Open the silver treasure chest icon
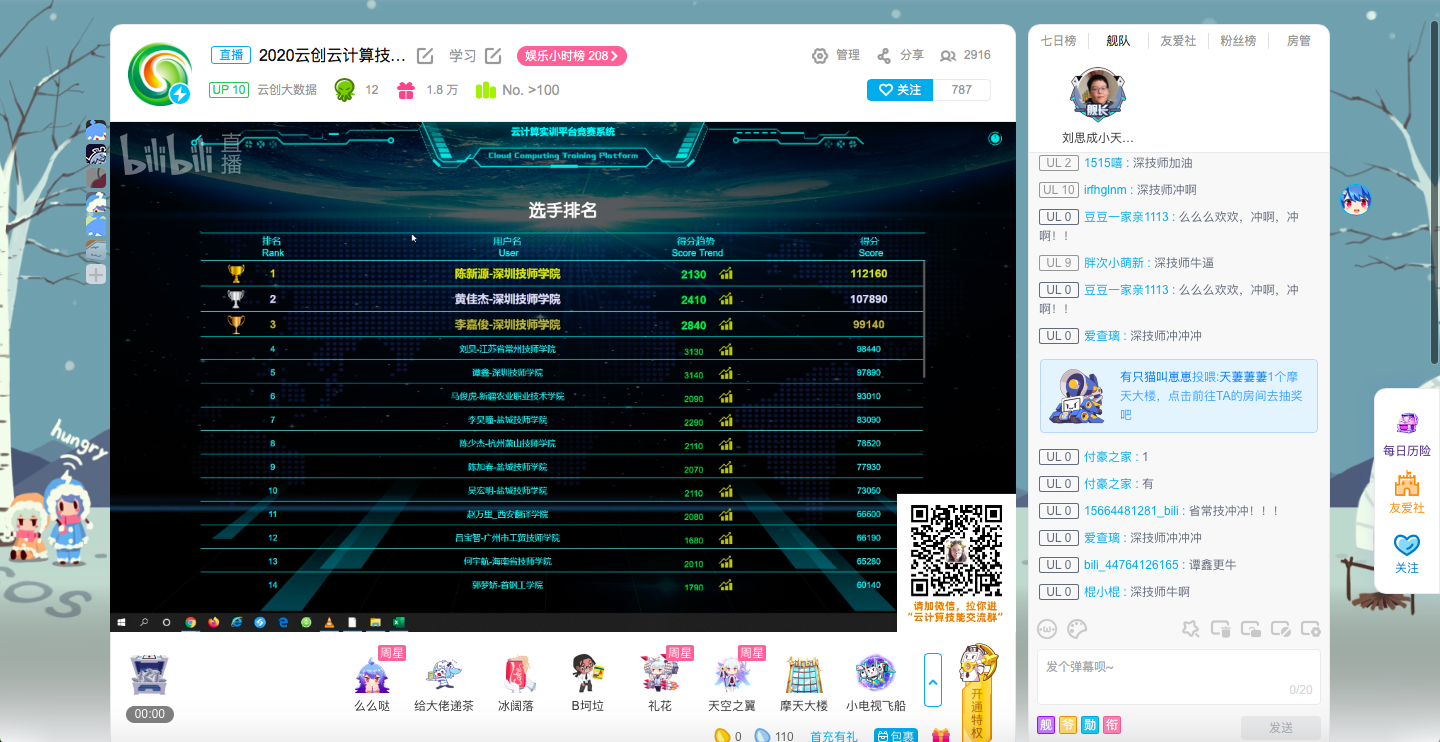Screen dimensions: 1440x742 pyautogui.click(x=149, y=675)
